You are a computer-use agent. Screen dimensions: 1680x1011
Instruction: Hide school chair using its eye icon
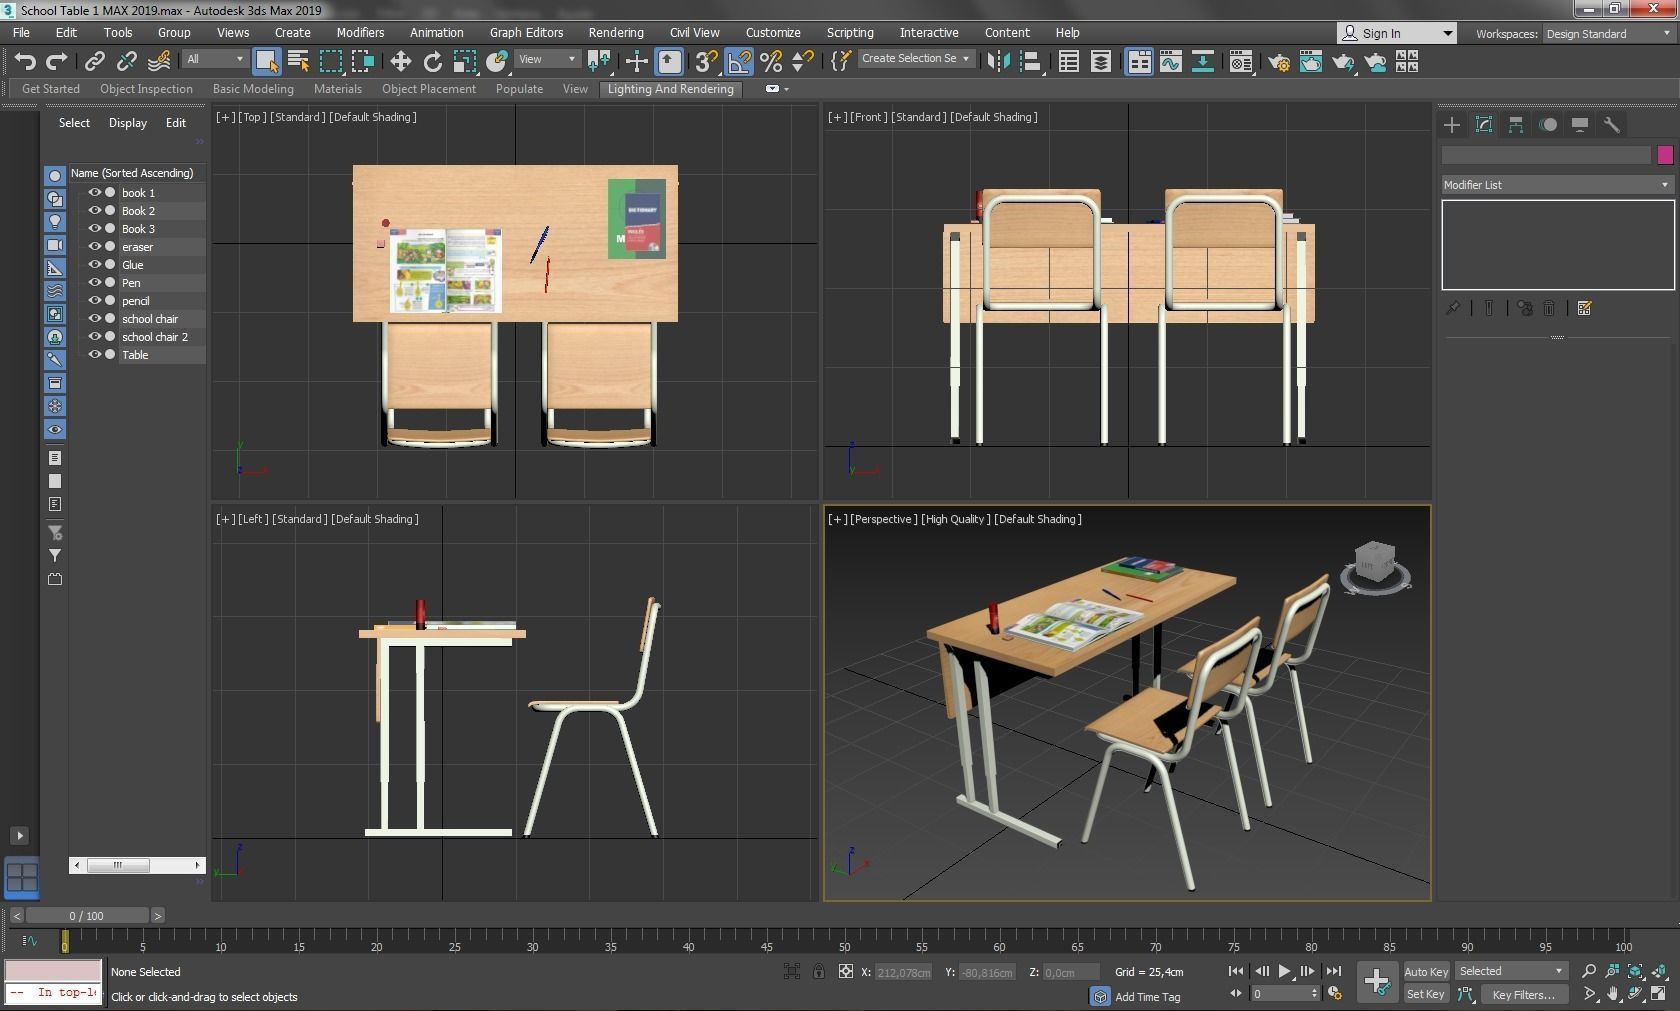point(95,318)
